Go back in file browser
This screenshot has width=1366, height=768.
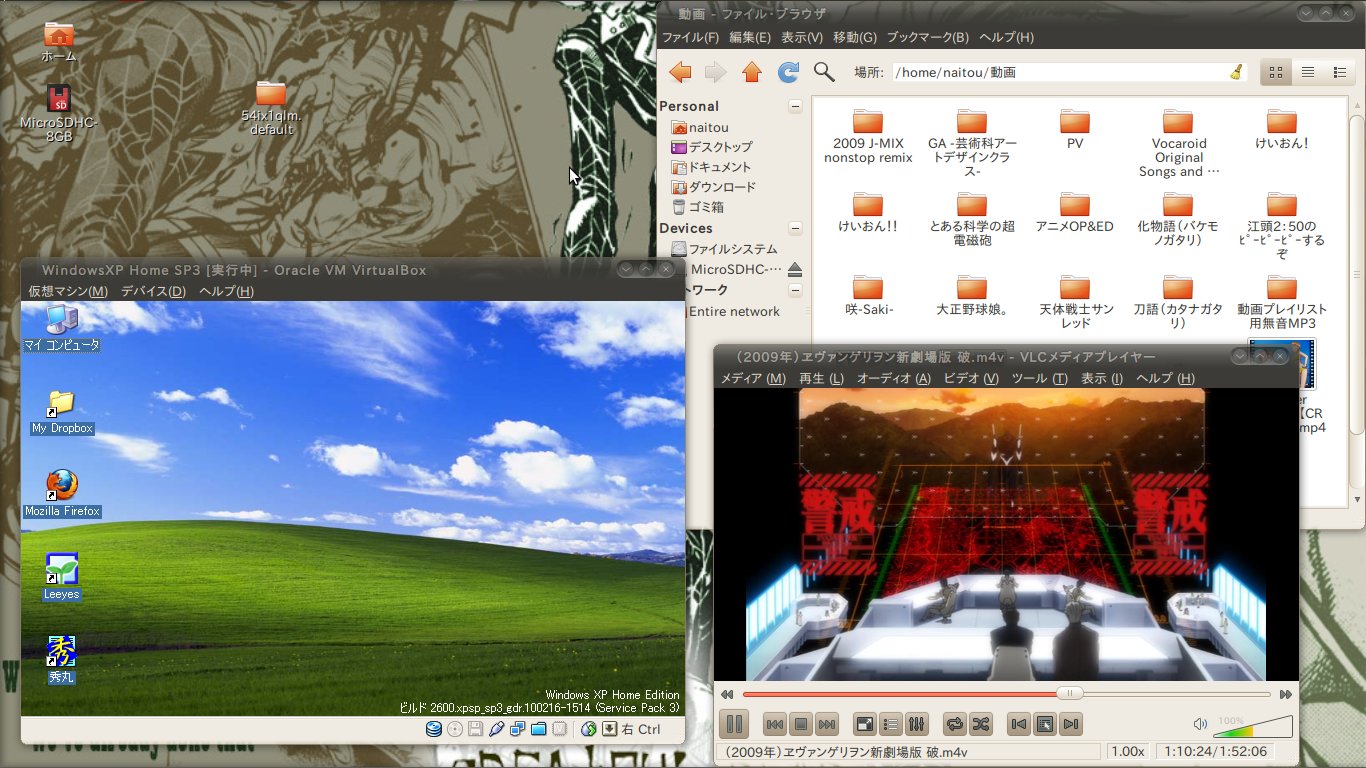pos(680,72)
